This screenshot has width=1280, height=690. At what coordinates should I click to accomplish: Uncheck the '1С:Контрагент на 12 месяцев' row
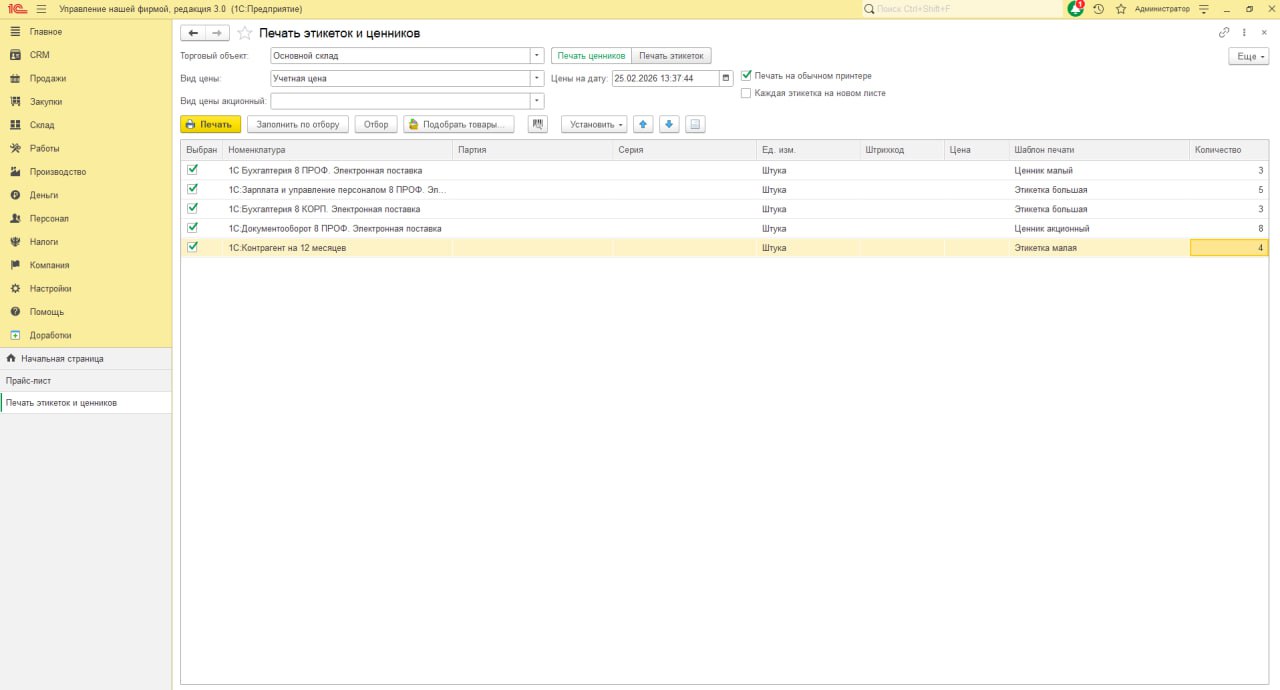(193, 247)
